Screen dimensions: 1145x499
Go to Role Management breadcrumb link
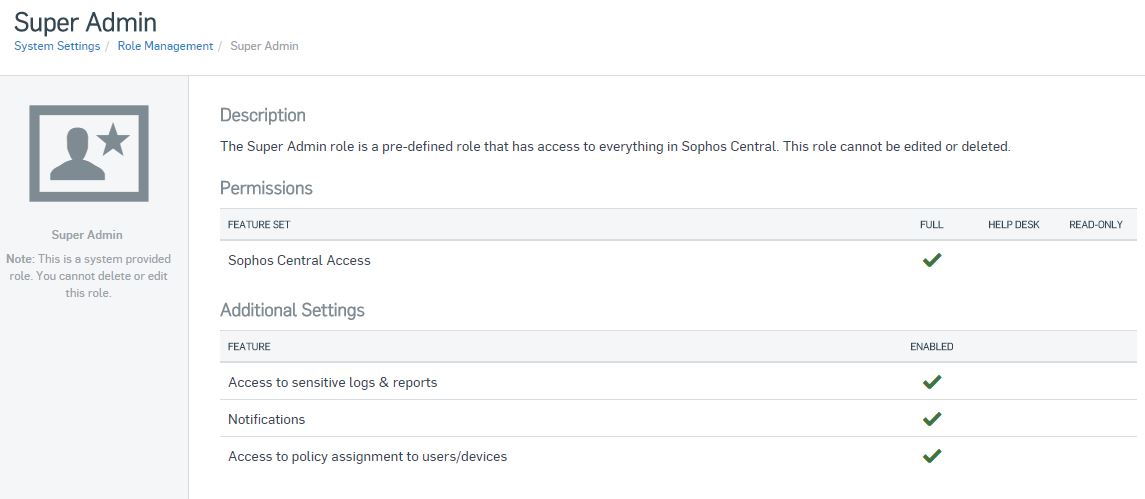(165, 46)
